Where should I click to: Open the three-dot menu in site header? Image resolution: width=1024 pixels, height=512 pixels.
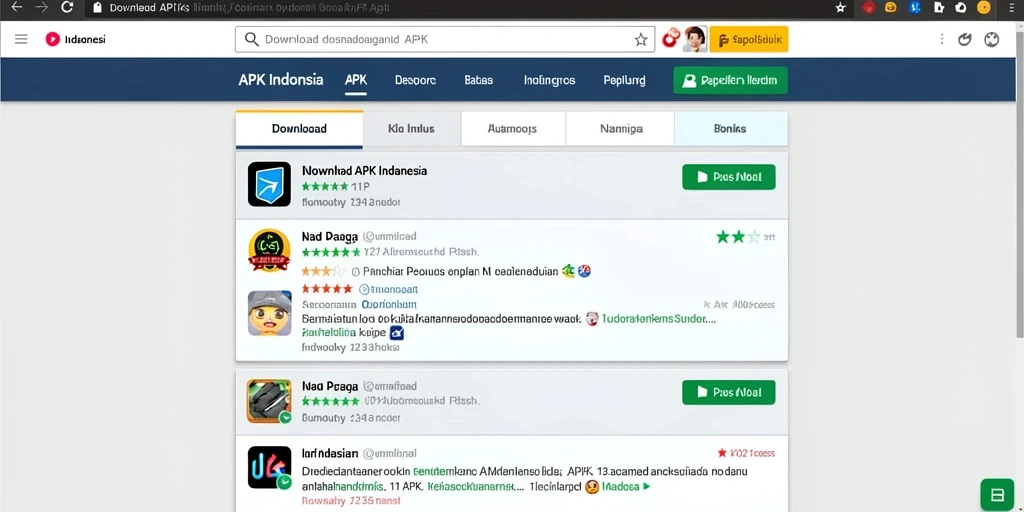(942, 39)
